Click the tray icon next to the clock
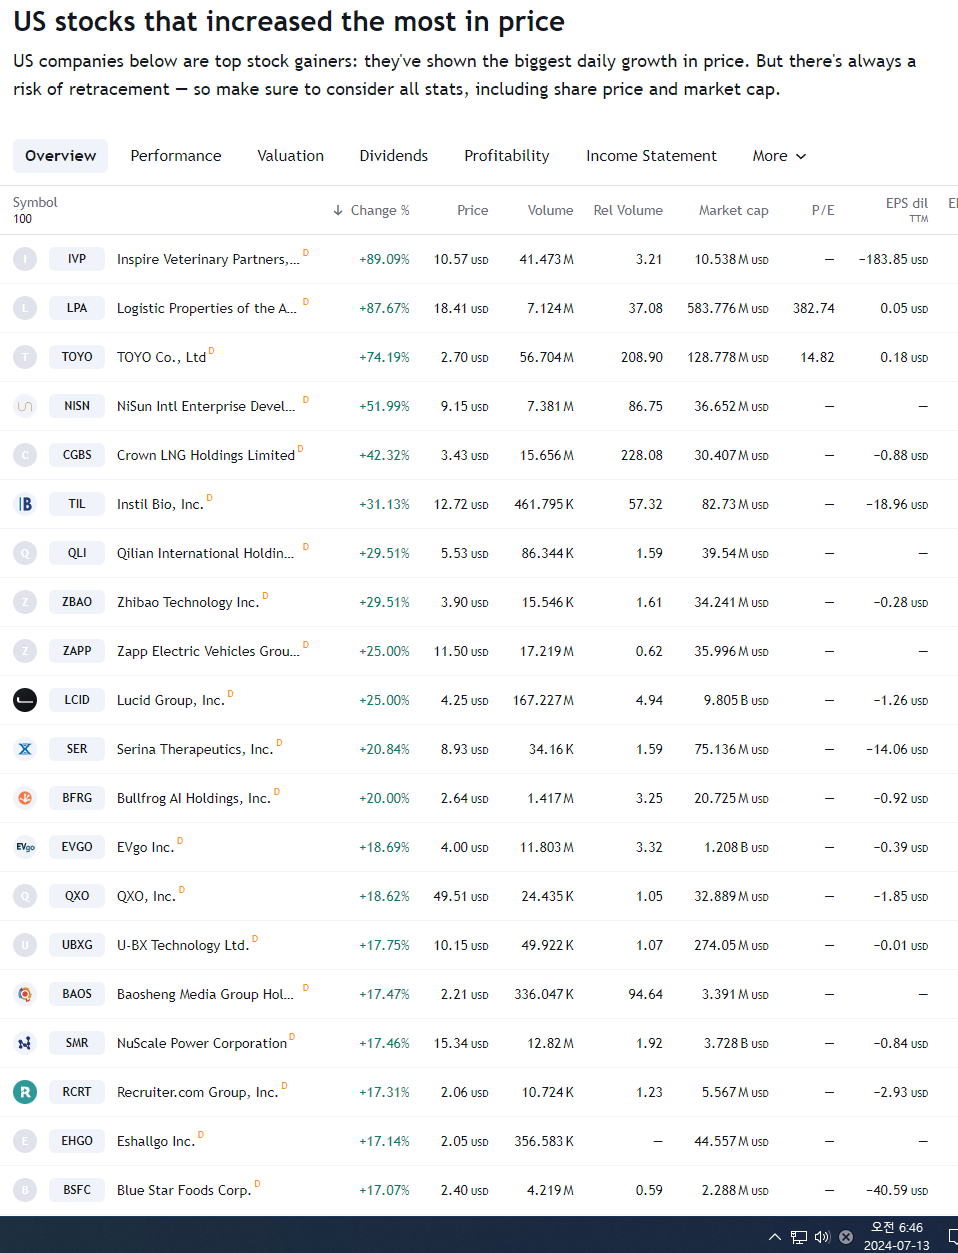This screenshot has width=958, height=1253. click(846, 1237)
